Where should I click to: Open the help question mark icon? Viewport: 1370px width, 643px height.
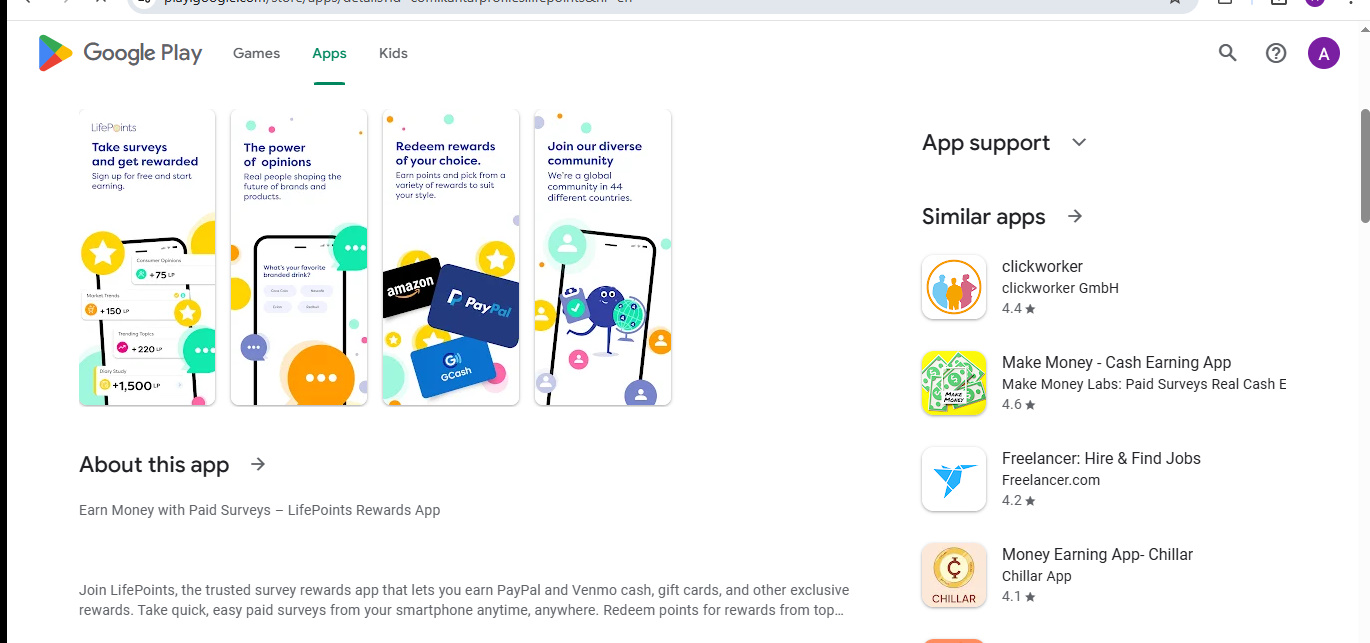pos(1276,53)
